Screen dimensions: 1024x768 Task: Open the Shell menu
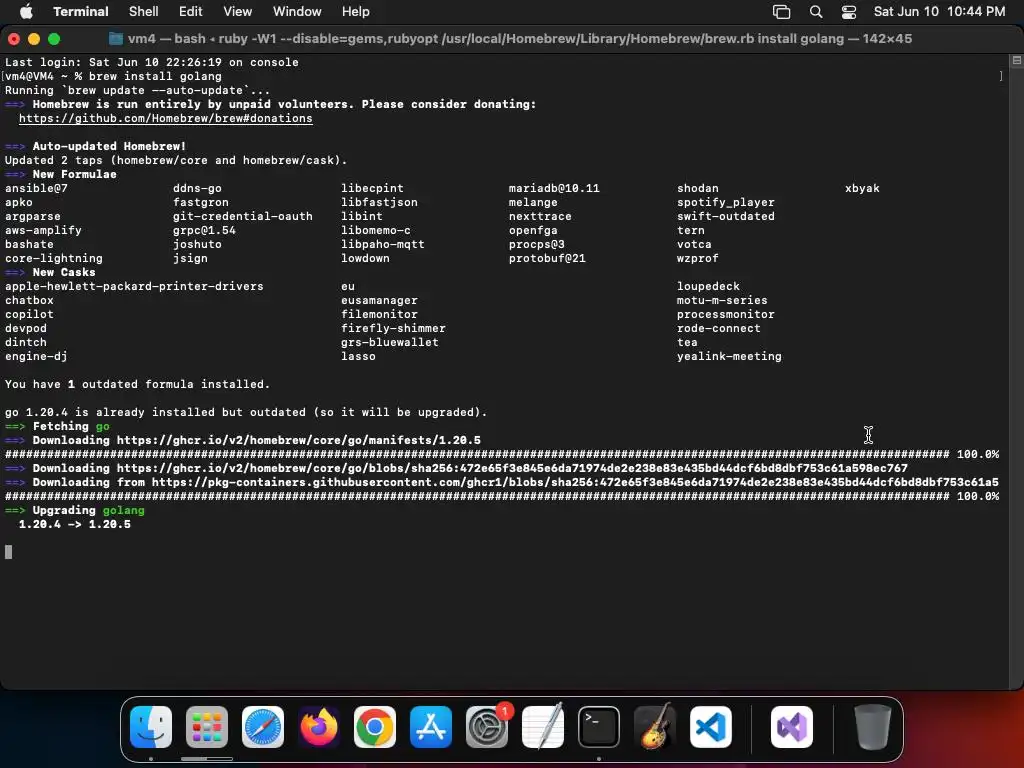[143, 11]
